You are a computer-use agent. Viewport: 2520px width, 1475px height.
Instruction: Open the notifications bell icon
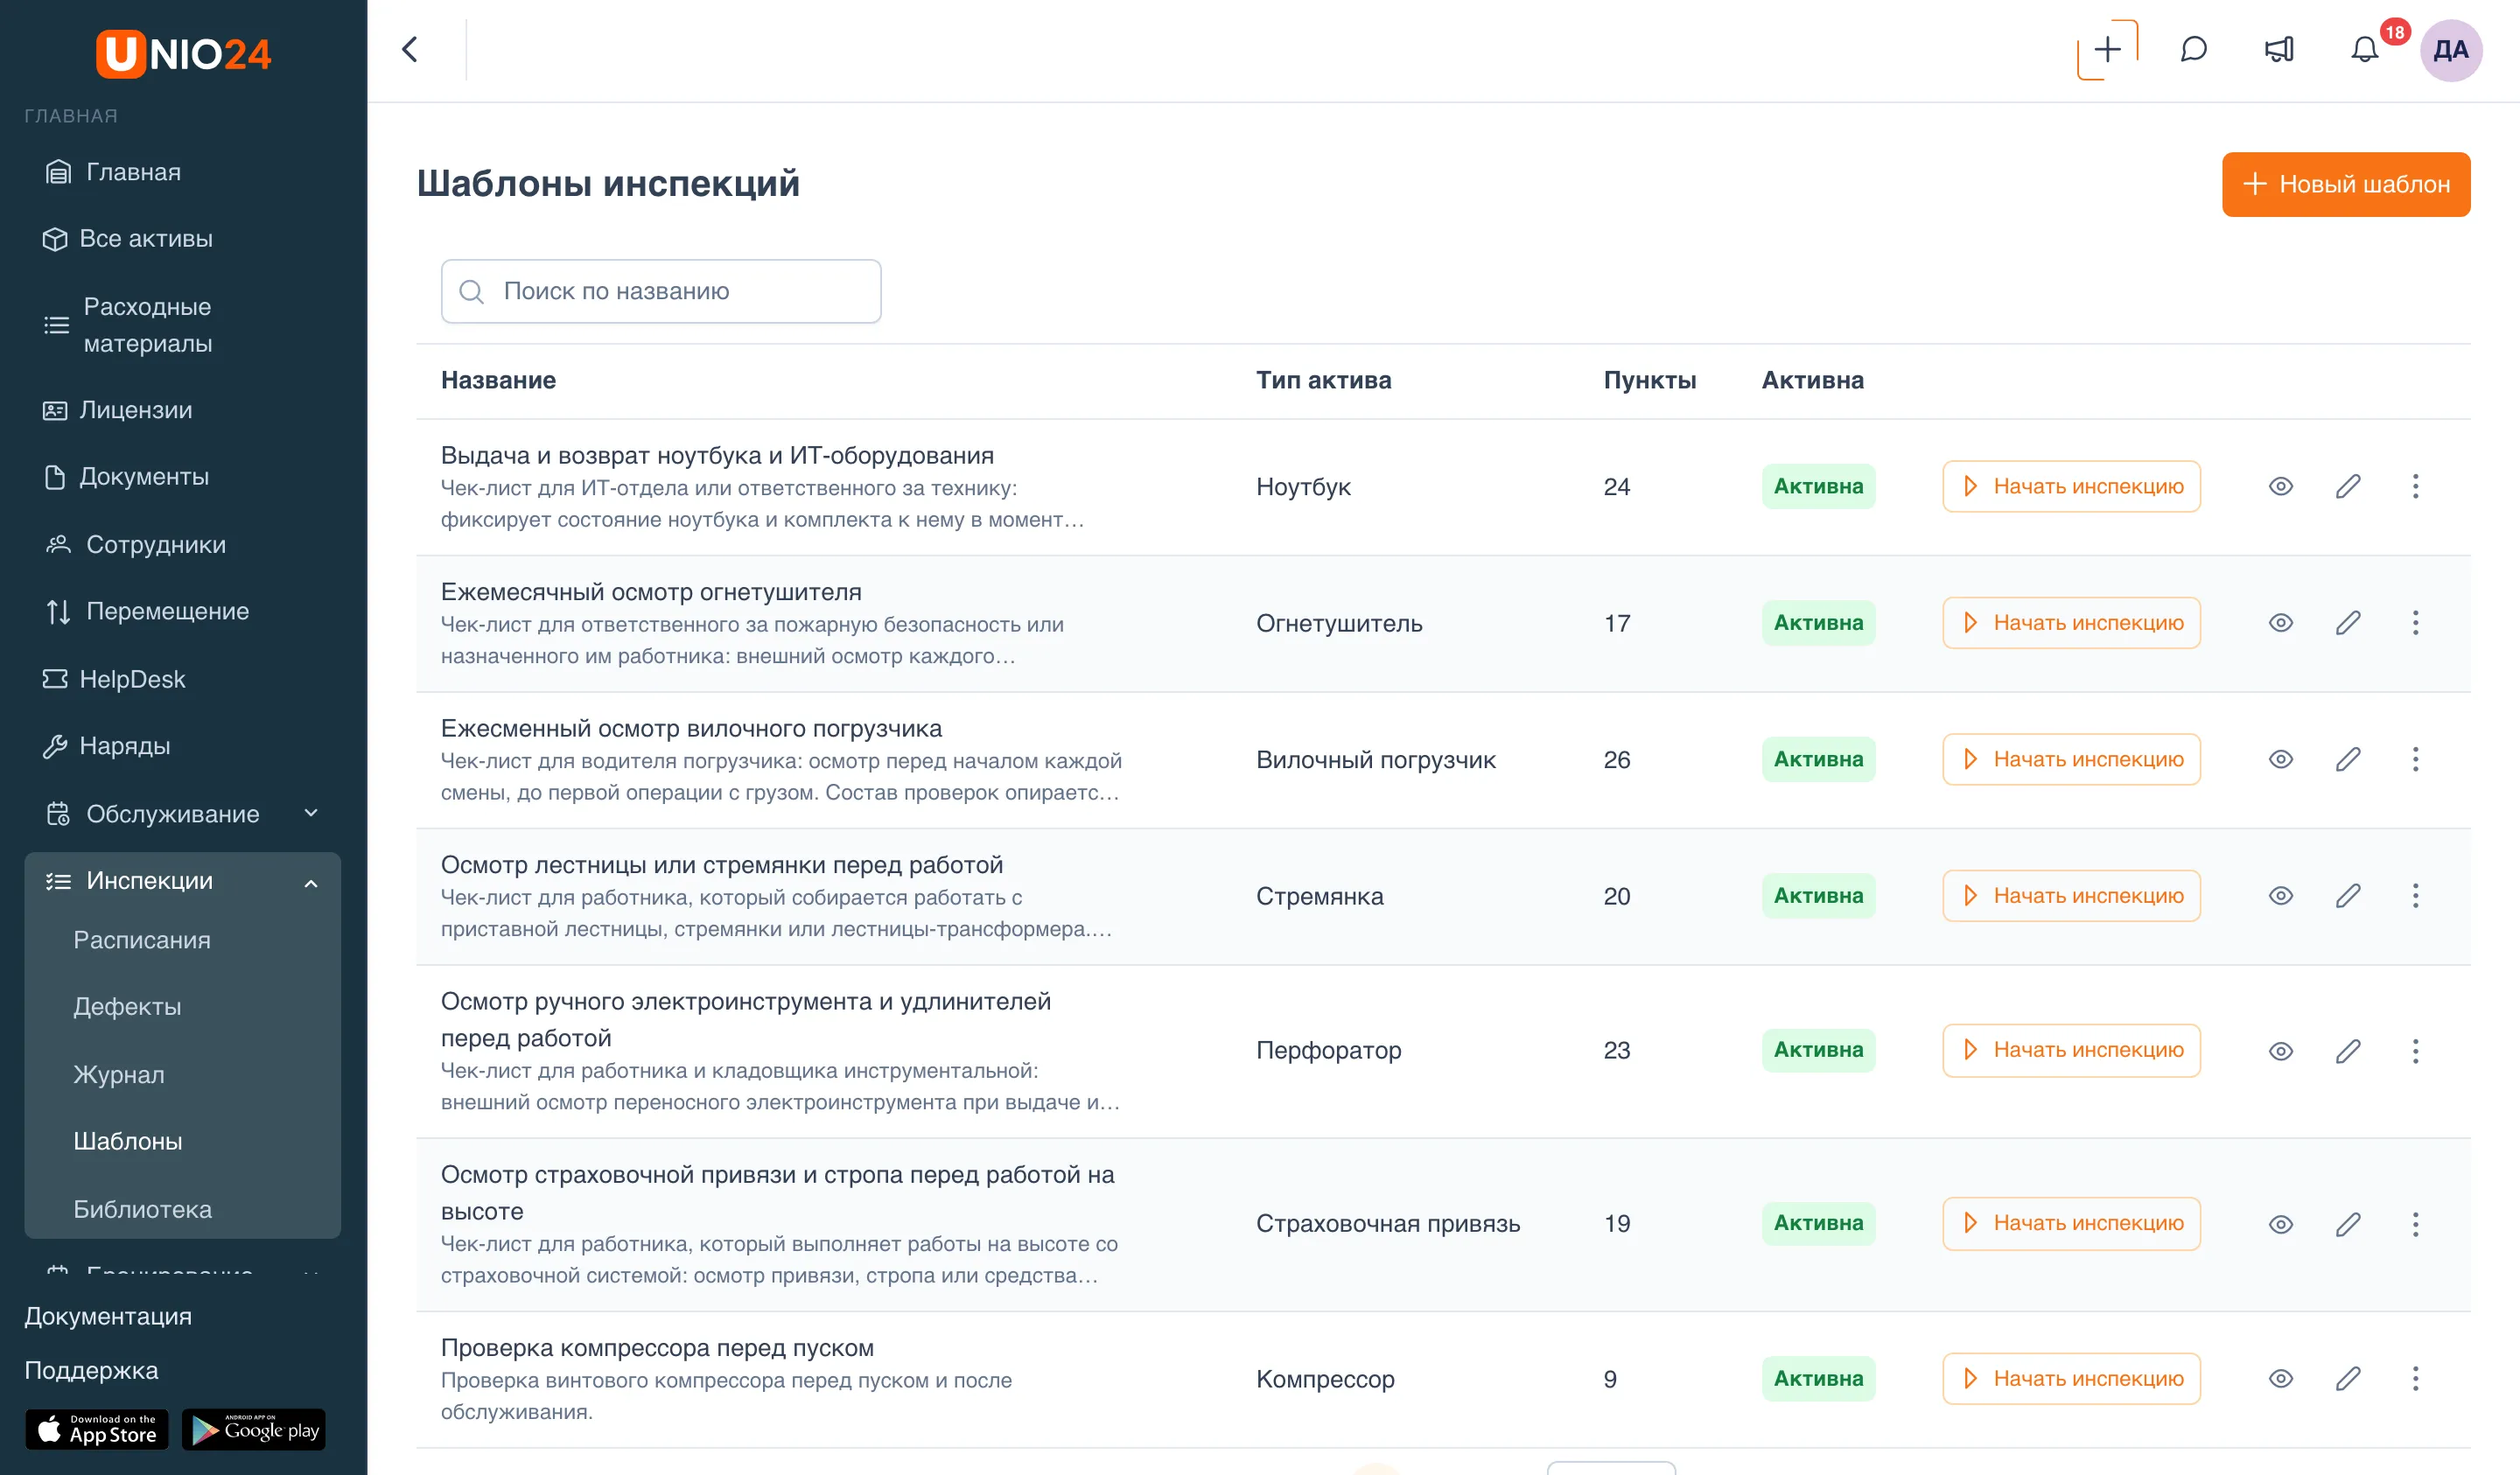click(2364, 50)
